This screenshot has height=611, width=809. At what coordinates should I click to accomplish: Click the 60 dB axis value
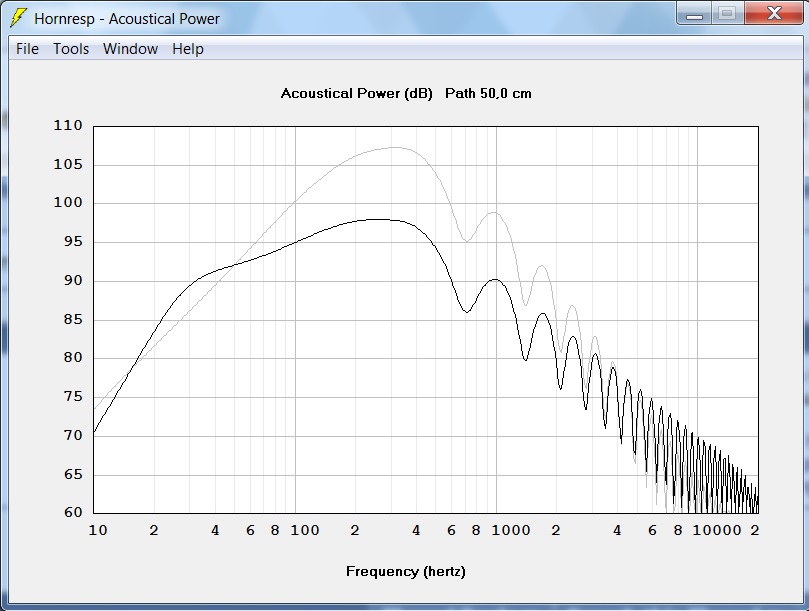click(x=73, y=512)
